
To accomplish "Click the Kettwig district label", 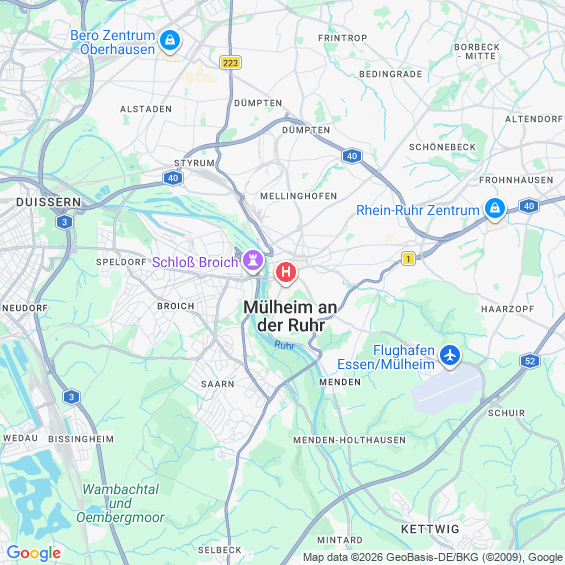I will coord(430,529).
